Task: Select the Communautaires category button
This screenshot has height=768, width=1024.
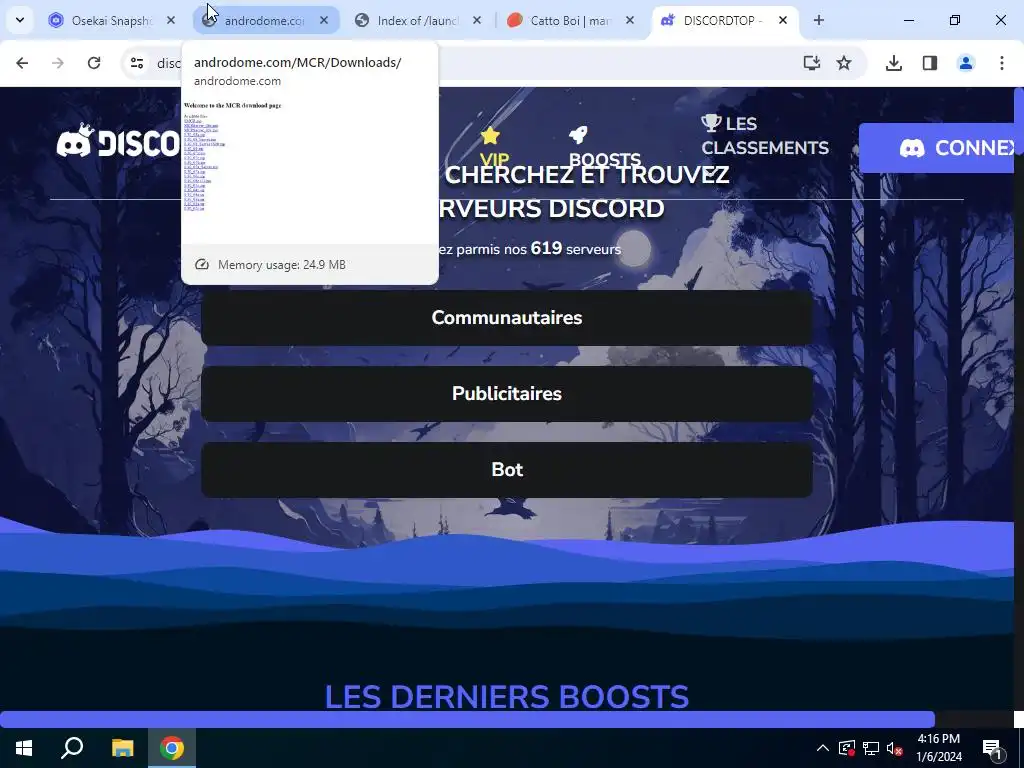Action: (x=507, y=317)
